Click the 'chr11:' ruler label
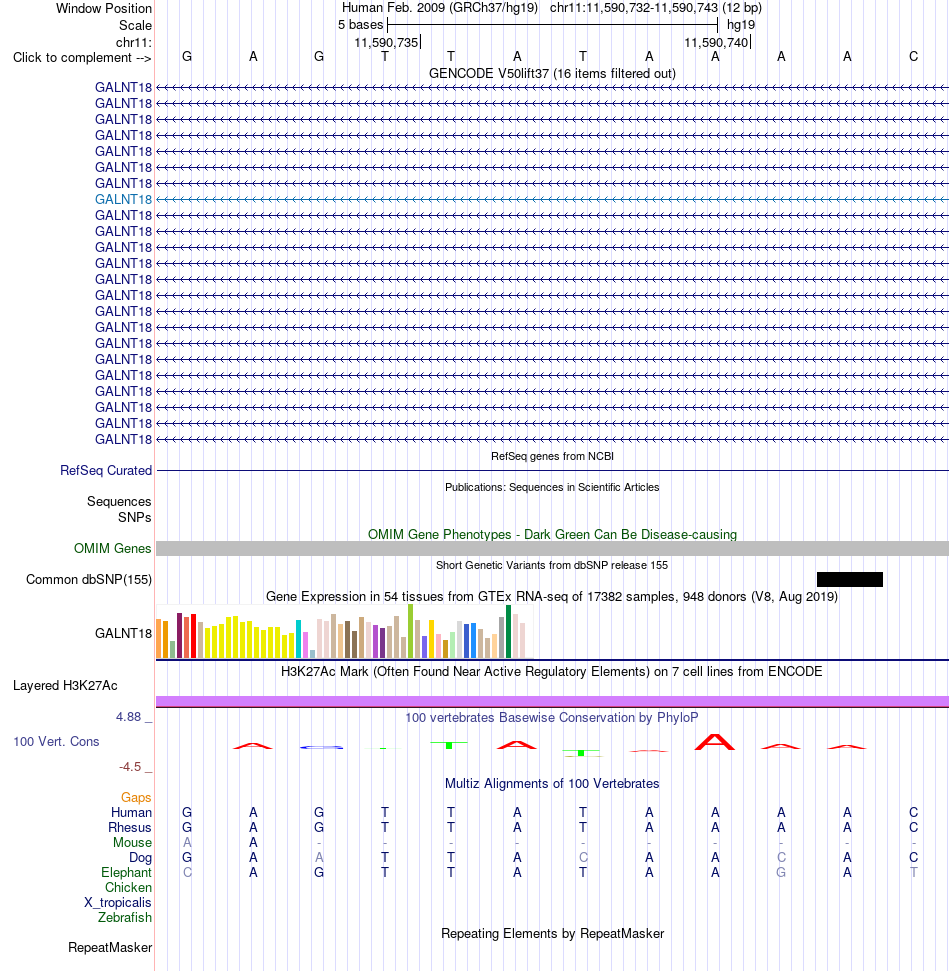 tap(134, 43)
